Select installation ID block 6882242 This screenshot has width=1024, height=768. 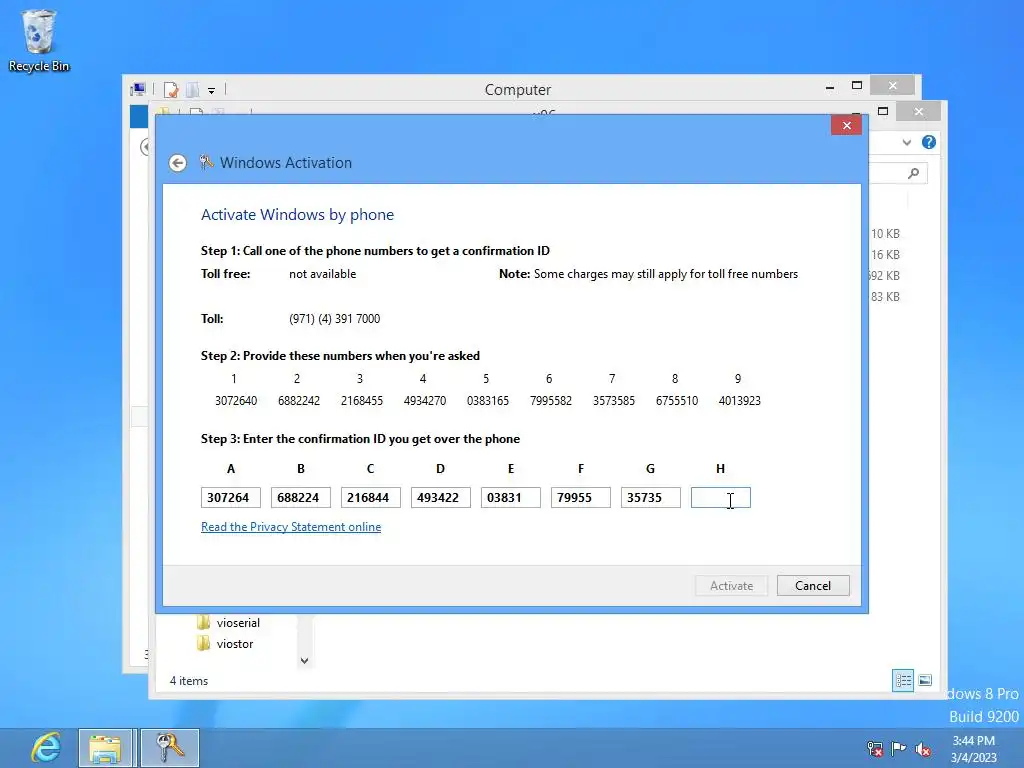(298, 401)
